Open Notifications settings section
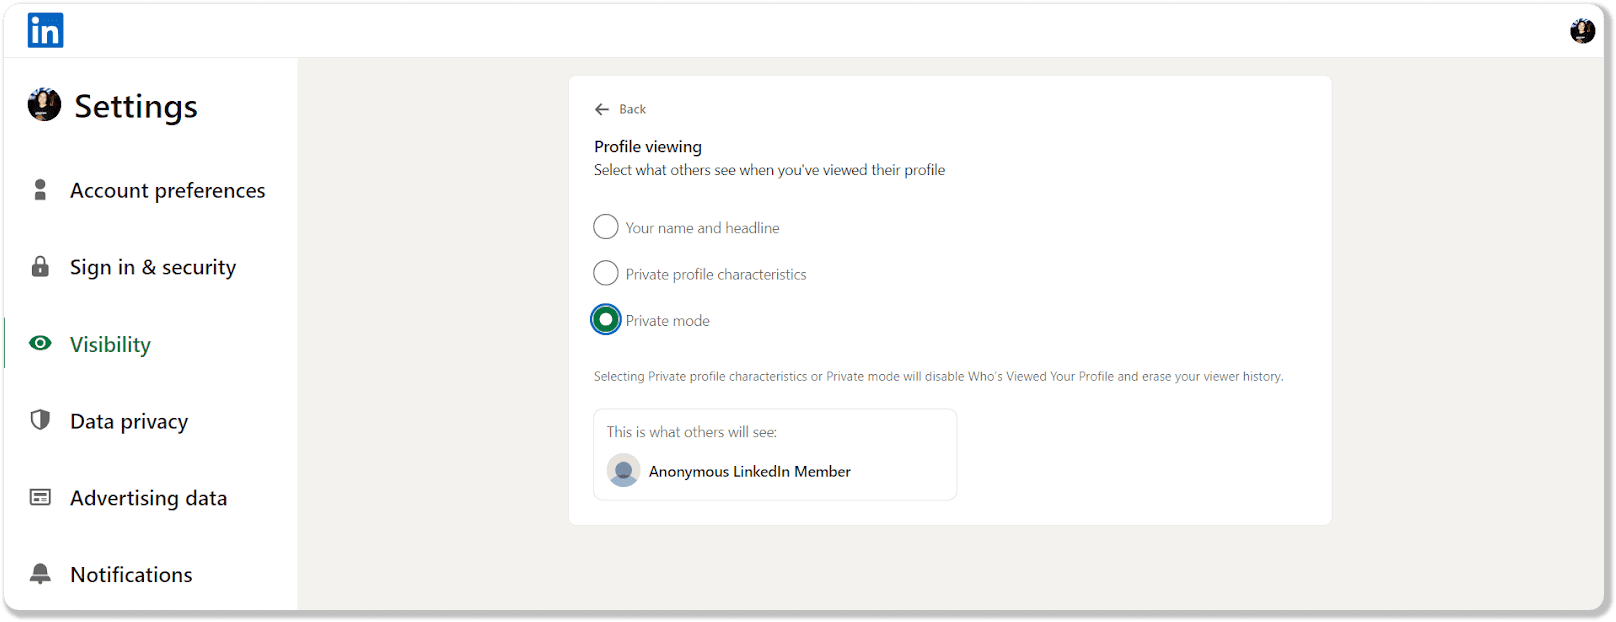The width and height of the screenshot is (1616, 622). [x=131, y=575]
